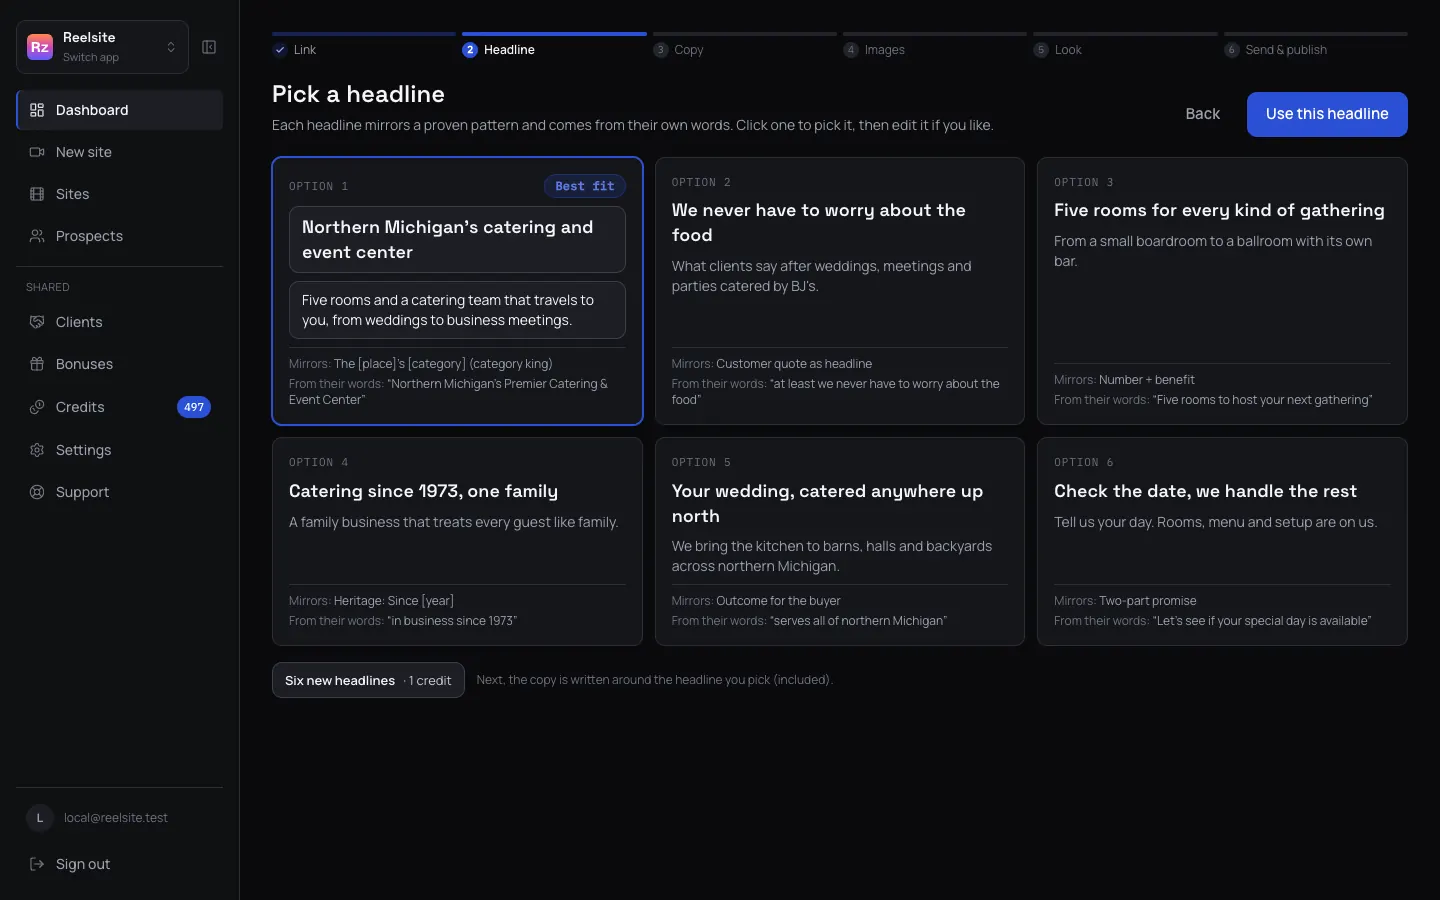The width and height of the screenshot is (1440, 900).
Task: Click the user avatar letter L
Action: pos(40,818)
